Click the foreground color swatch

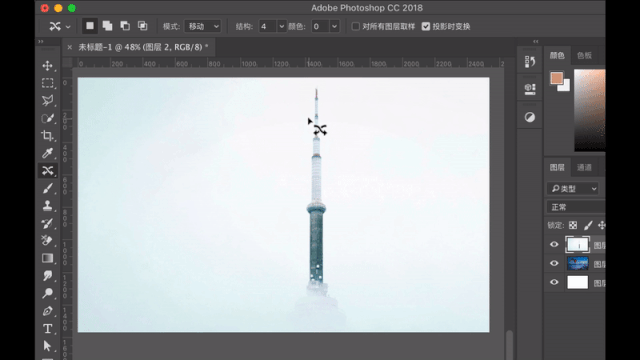pos(556,78)
